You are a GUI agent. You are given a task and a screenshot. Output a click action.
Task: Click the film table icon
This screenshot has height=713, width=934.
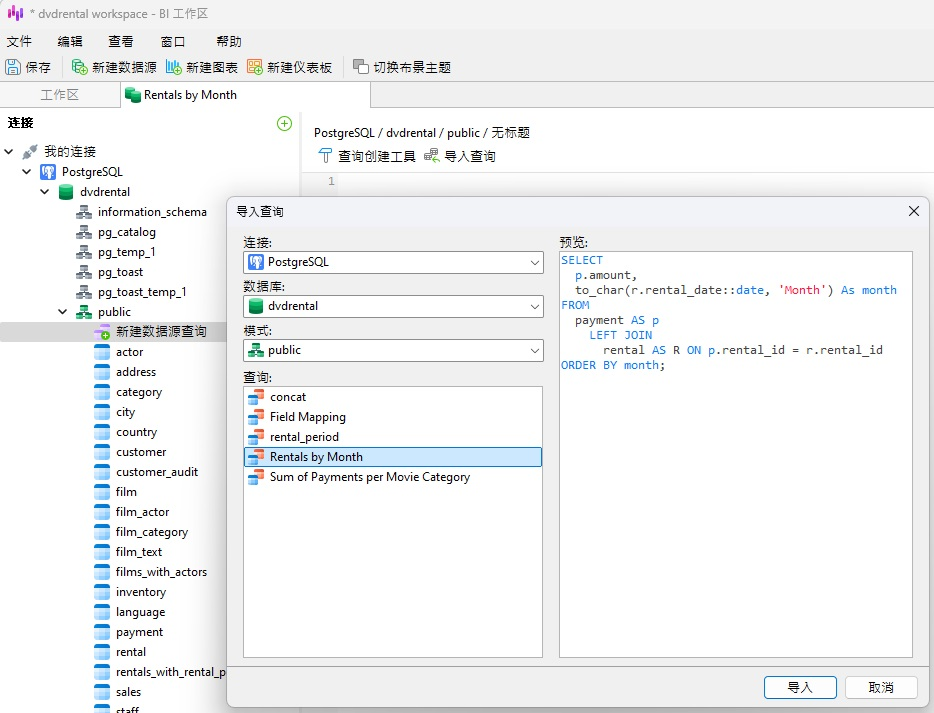102,492
